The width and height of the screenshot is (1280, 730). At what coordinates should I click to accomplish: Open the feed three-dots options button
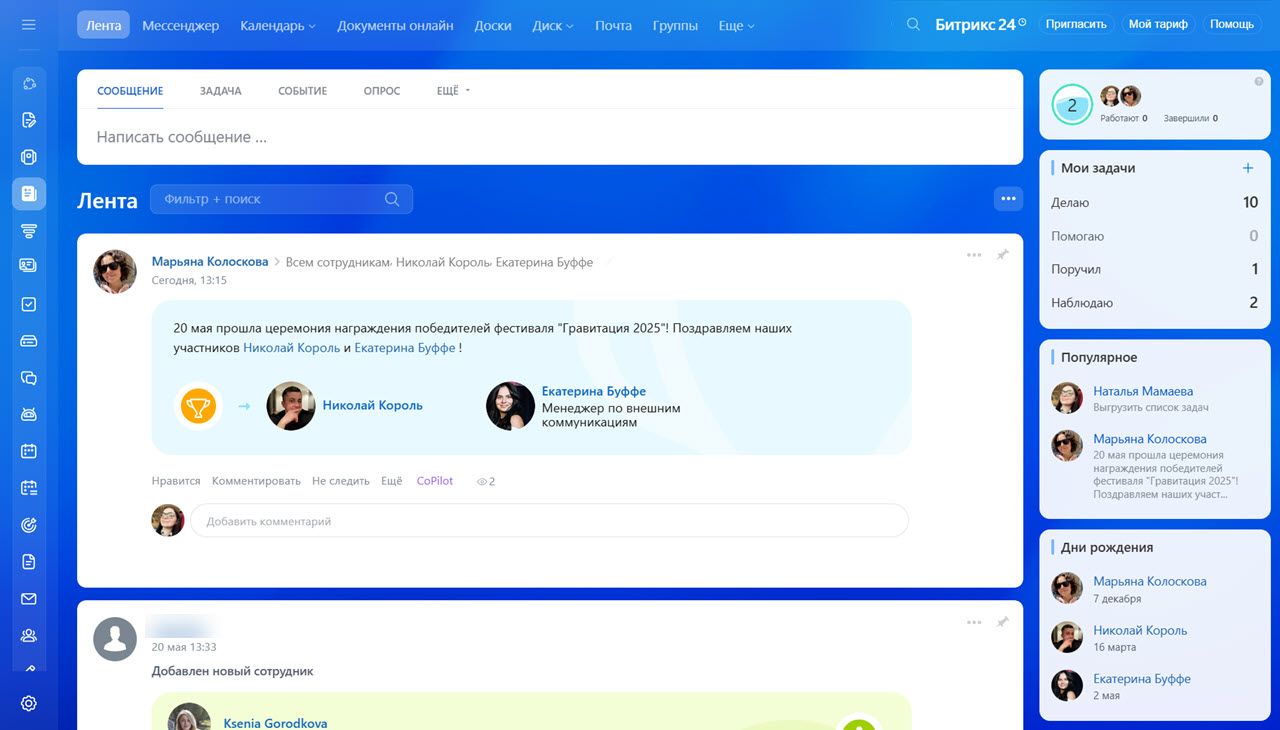[x=1008, y=199]
